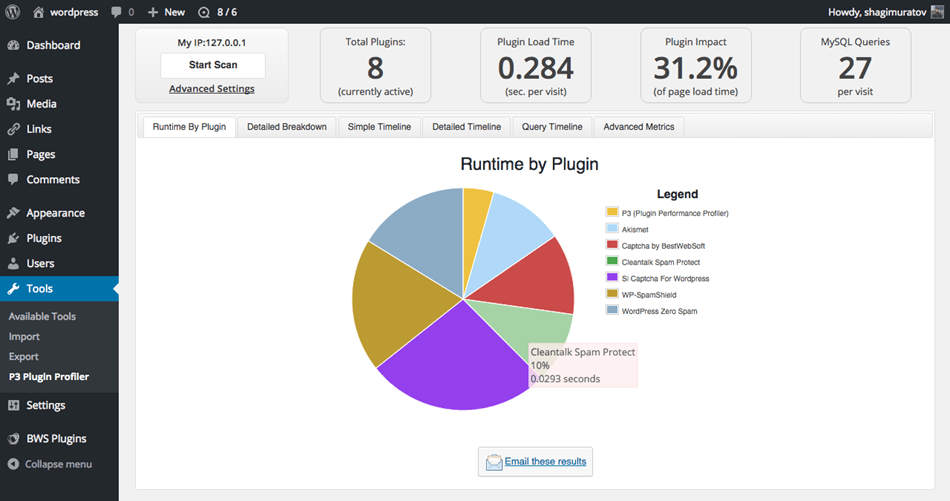
Task: Click the WP-SpamShield legend swatch
Action: pyautogui.click(x=612, y=294)
